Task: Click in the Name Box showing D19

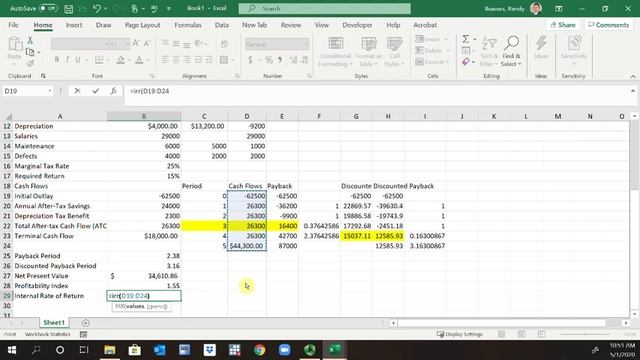Action: pyautogui.click(x=24, y=91)
